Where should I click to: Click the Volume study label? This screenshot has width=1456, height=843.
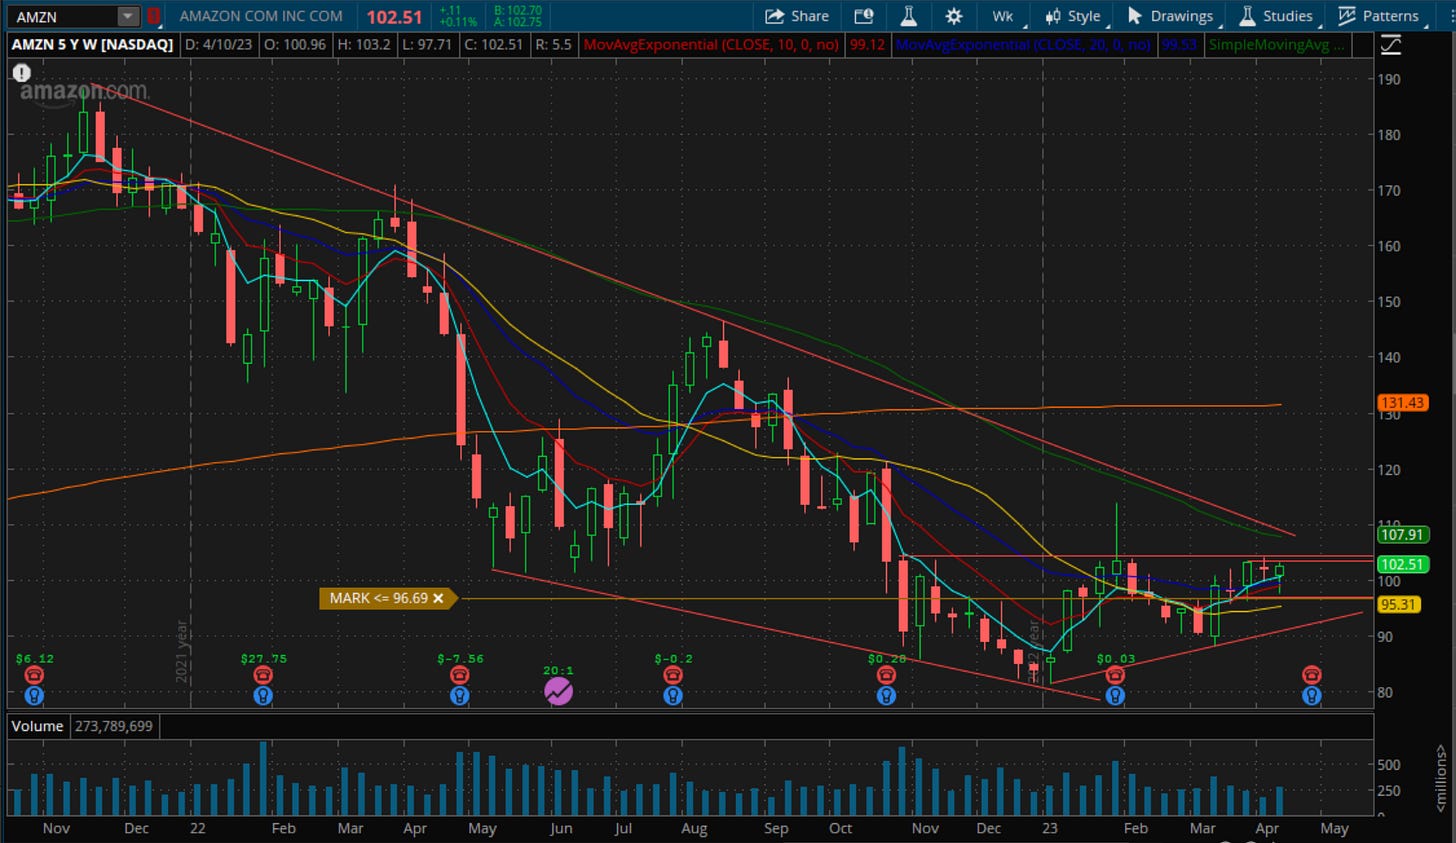(x=37, y=726)
